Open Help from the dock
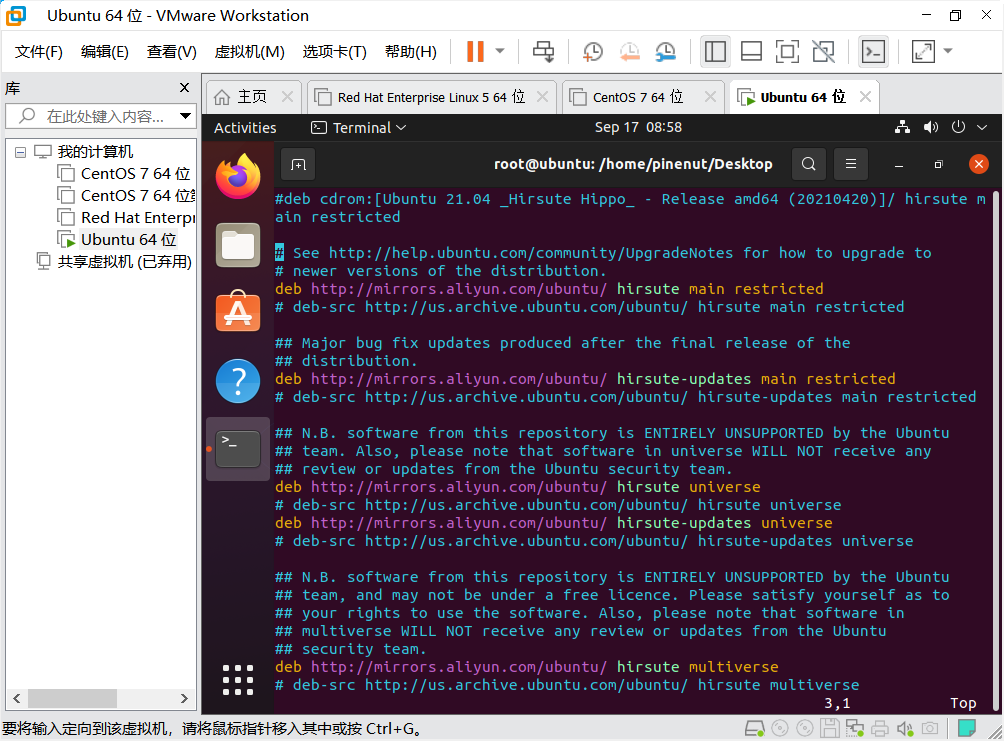This screenshot has height=741, width=1004. (238, 381)
